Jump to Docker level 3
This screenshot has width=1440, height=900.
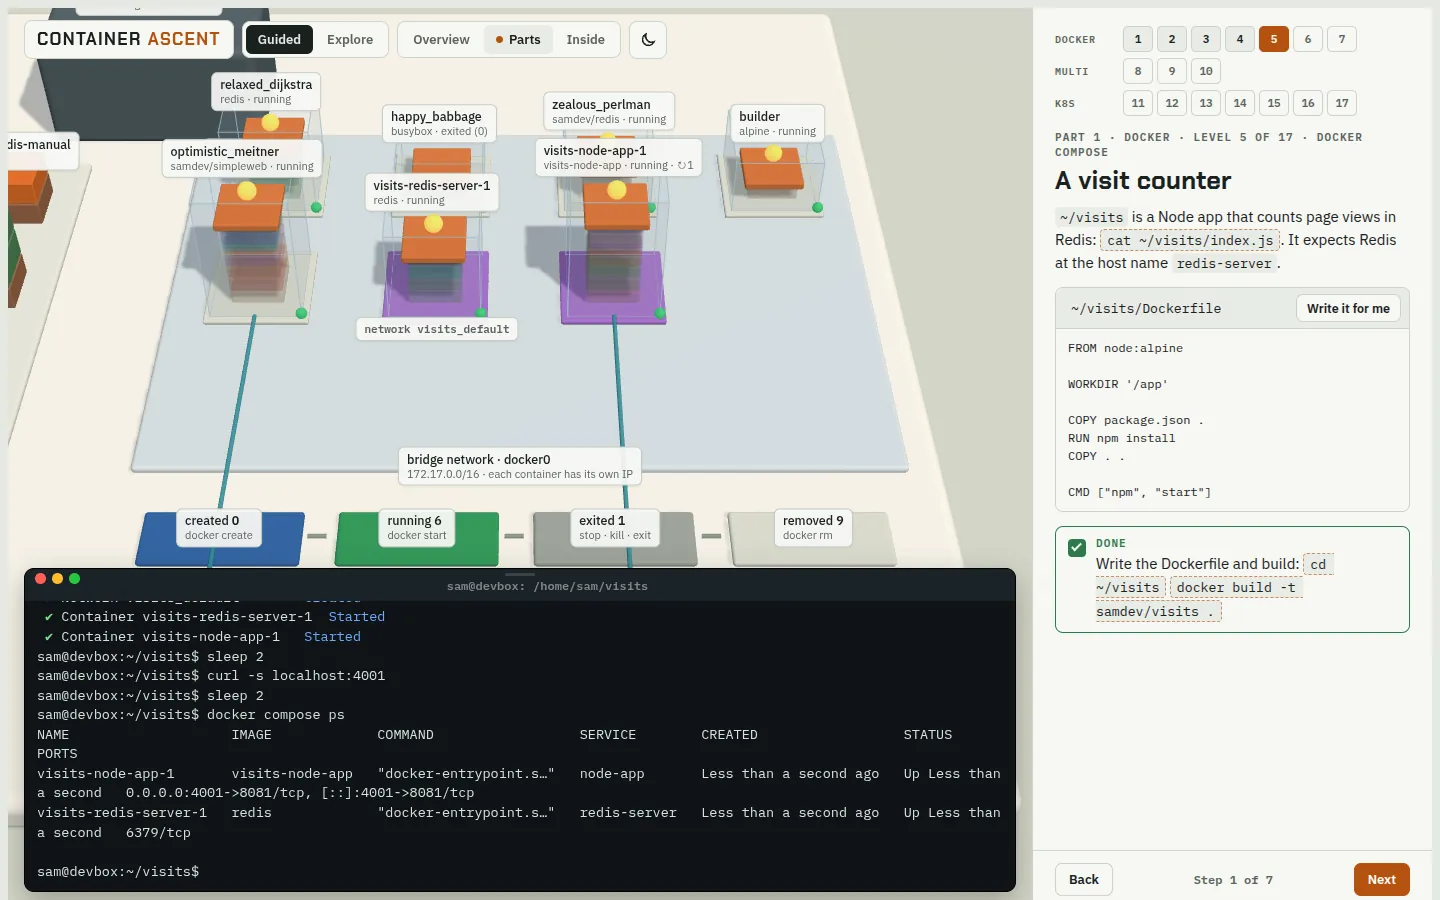click(1206, 39)
